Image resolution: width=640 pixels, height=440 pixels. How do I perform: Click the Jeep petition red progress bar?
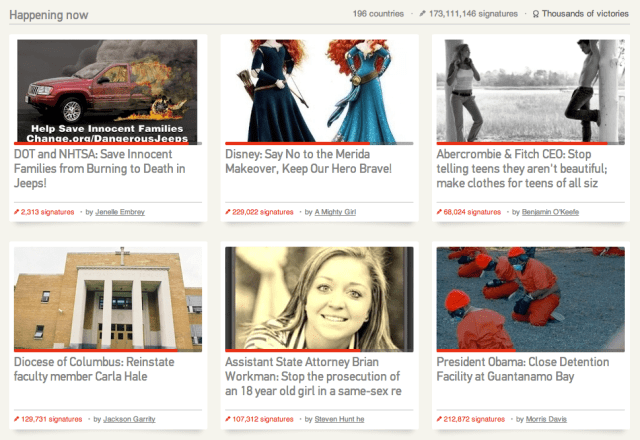coord(101,143)
